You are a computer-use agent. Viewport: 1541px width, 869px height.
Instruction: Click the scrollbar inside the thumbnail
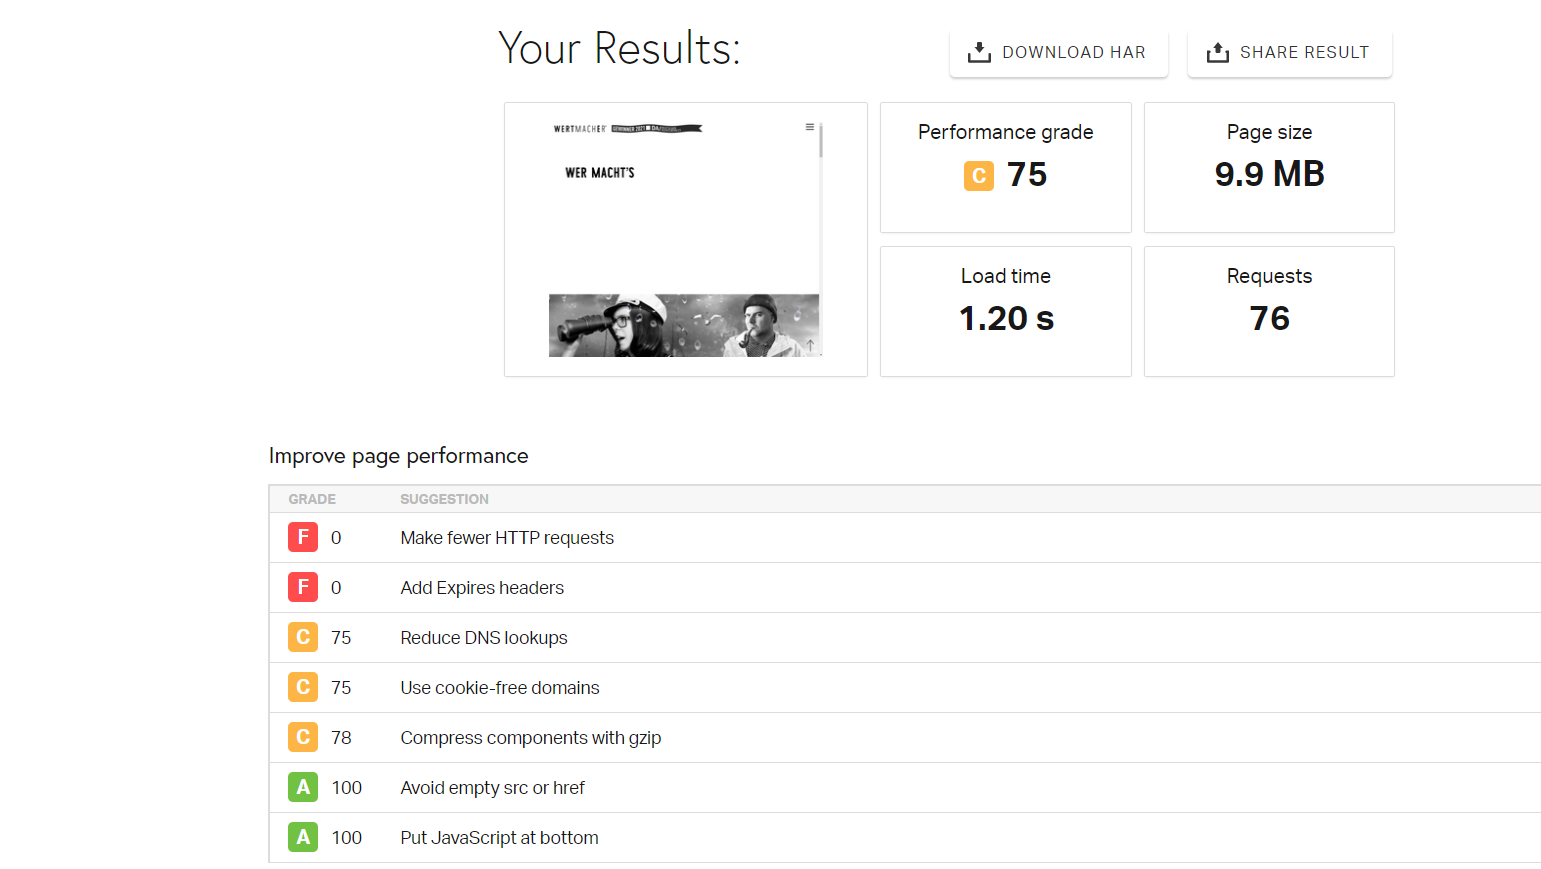click(821, 140)
